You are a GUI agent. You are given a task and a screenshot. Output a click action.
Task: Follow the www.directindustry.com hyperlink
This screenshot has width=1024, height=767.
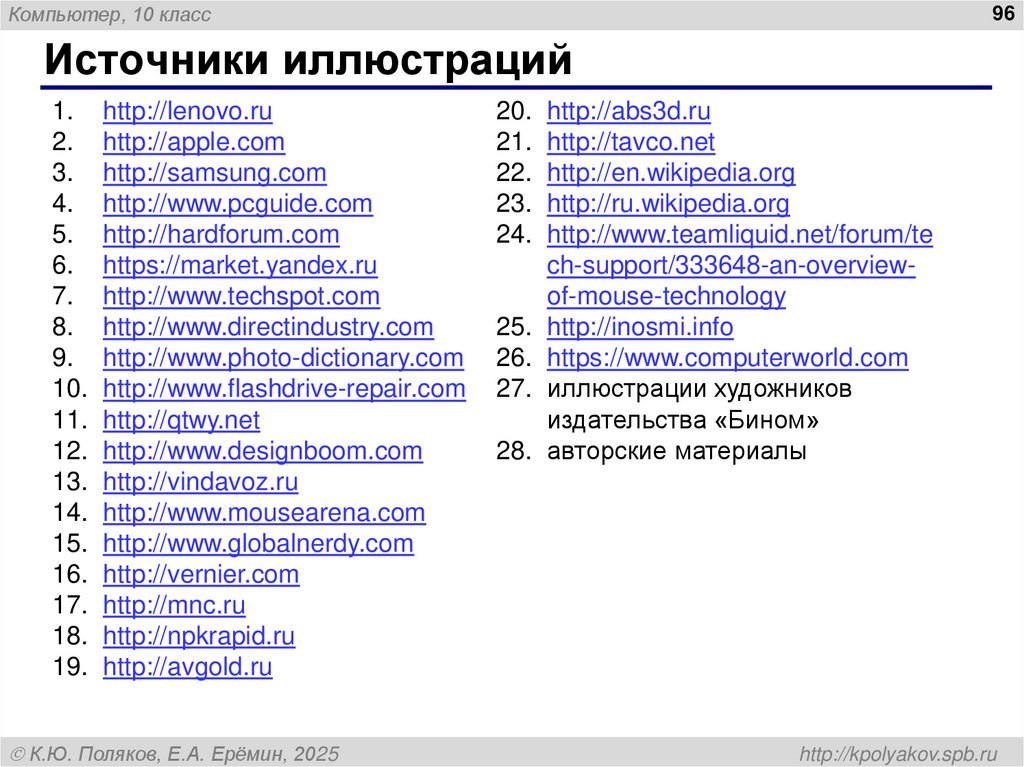click(267, 327)
